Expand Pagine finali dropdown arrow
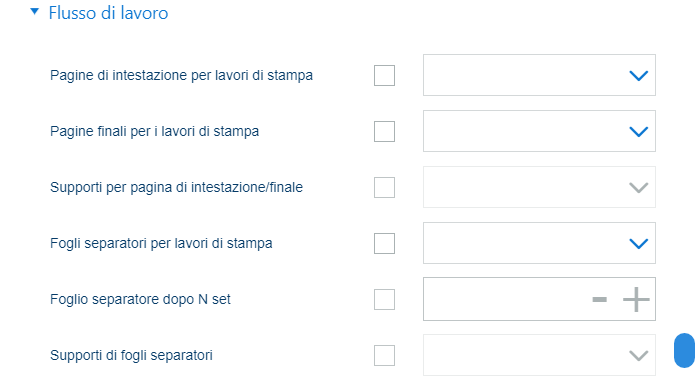Viewport: 697px width, 382px height. pyautogui.click(x=638, y=132)
